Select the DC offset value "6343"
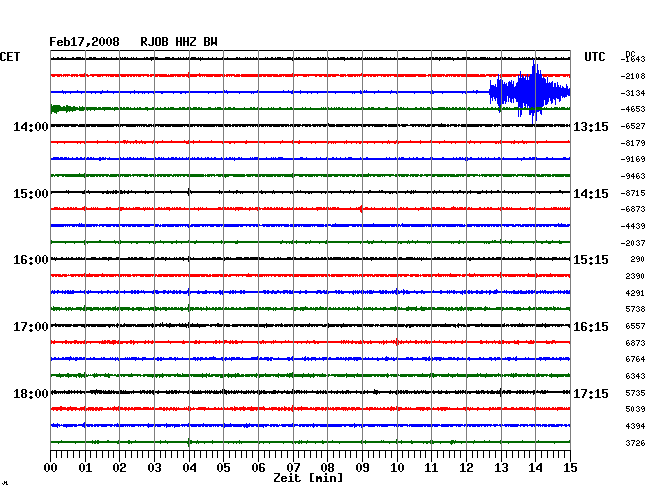This screenshot has height=494, width=650. 635,376
